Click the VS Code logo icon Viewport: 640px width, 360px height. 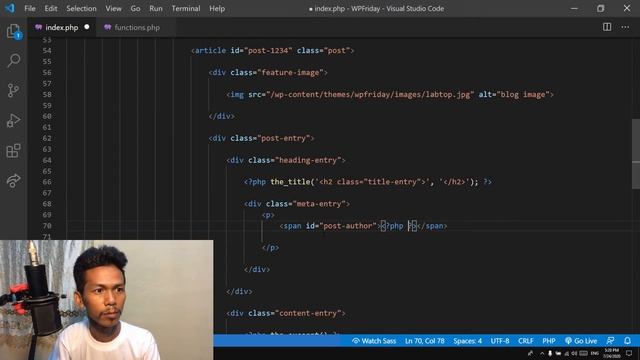tap(10, 8)
